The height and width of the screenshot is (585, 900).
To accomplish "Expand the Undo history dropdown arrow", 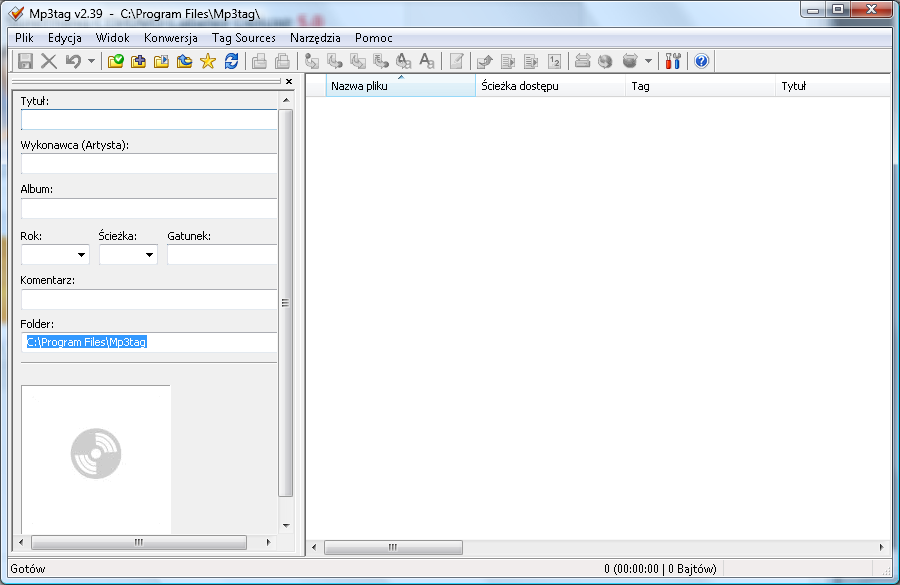I will 91,61.
